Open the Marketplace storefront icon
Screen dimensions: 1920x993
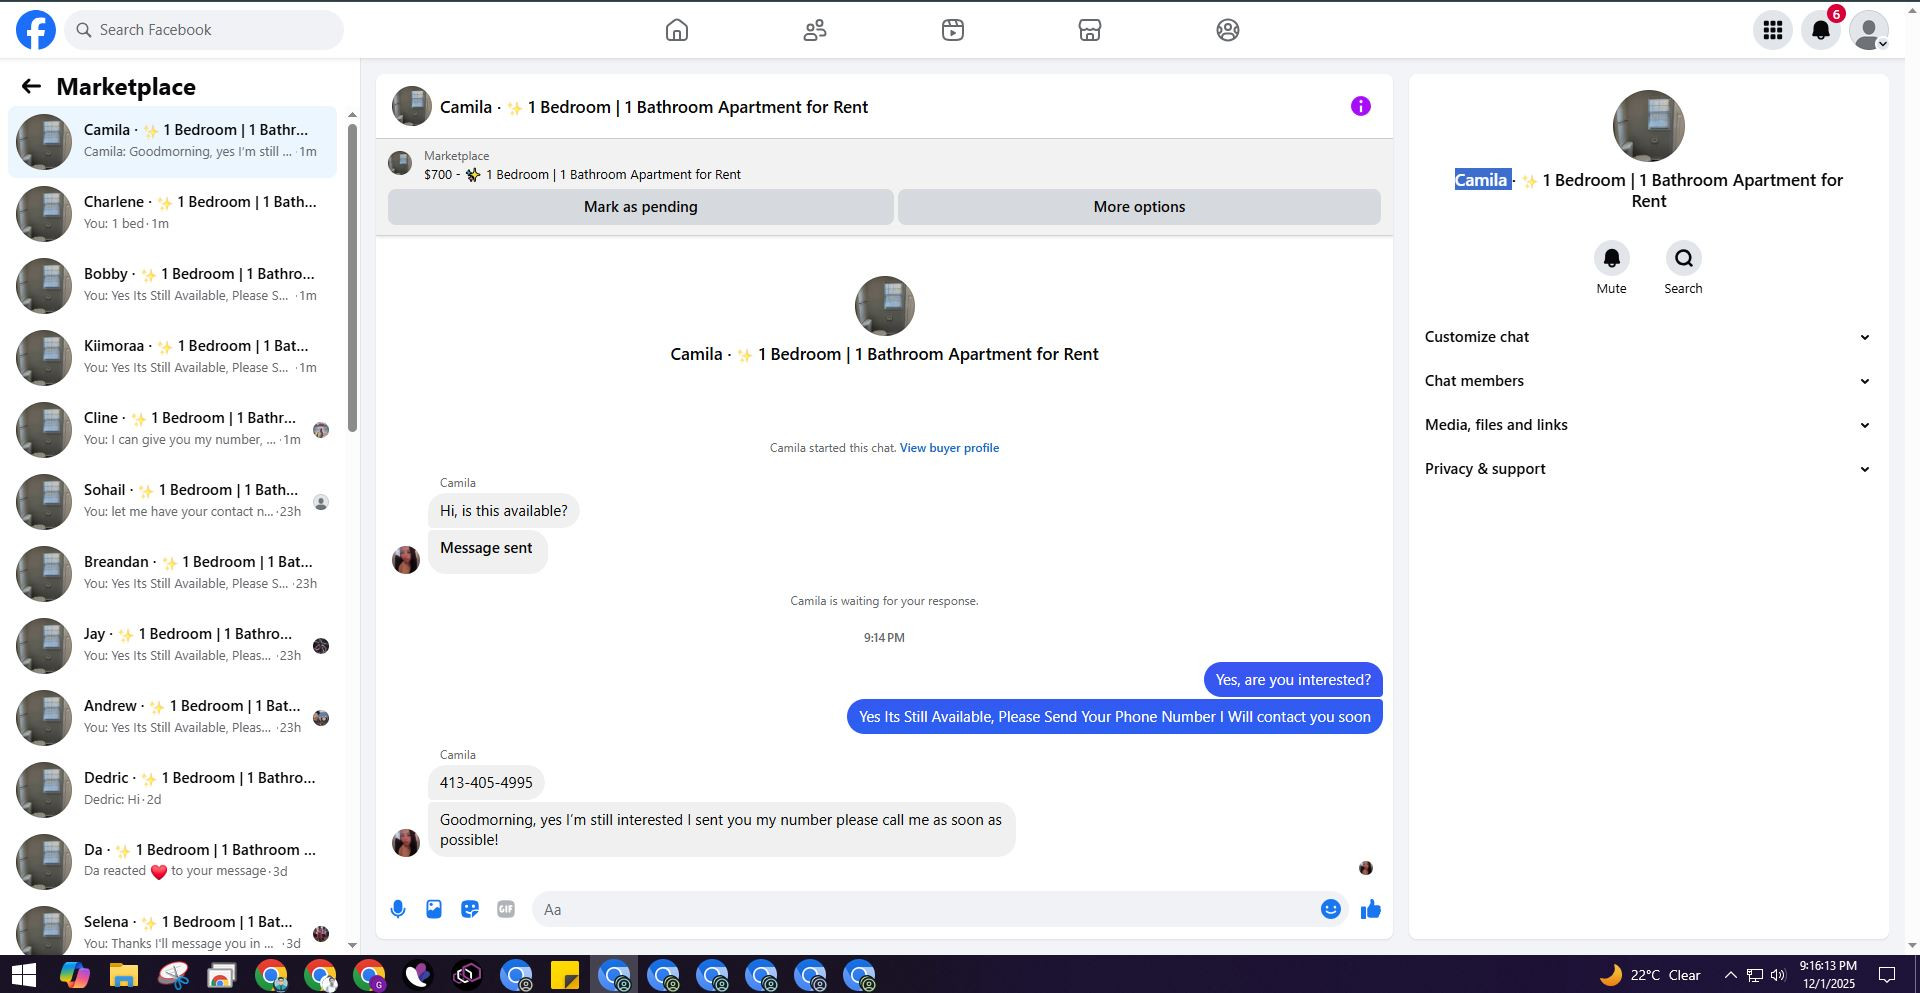coord(1090,30)
